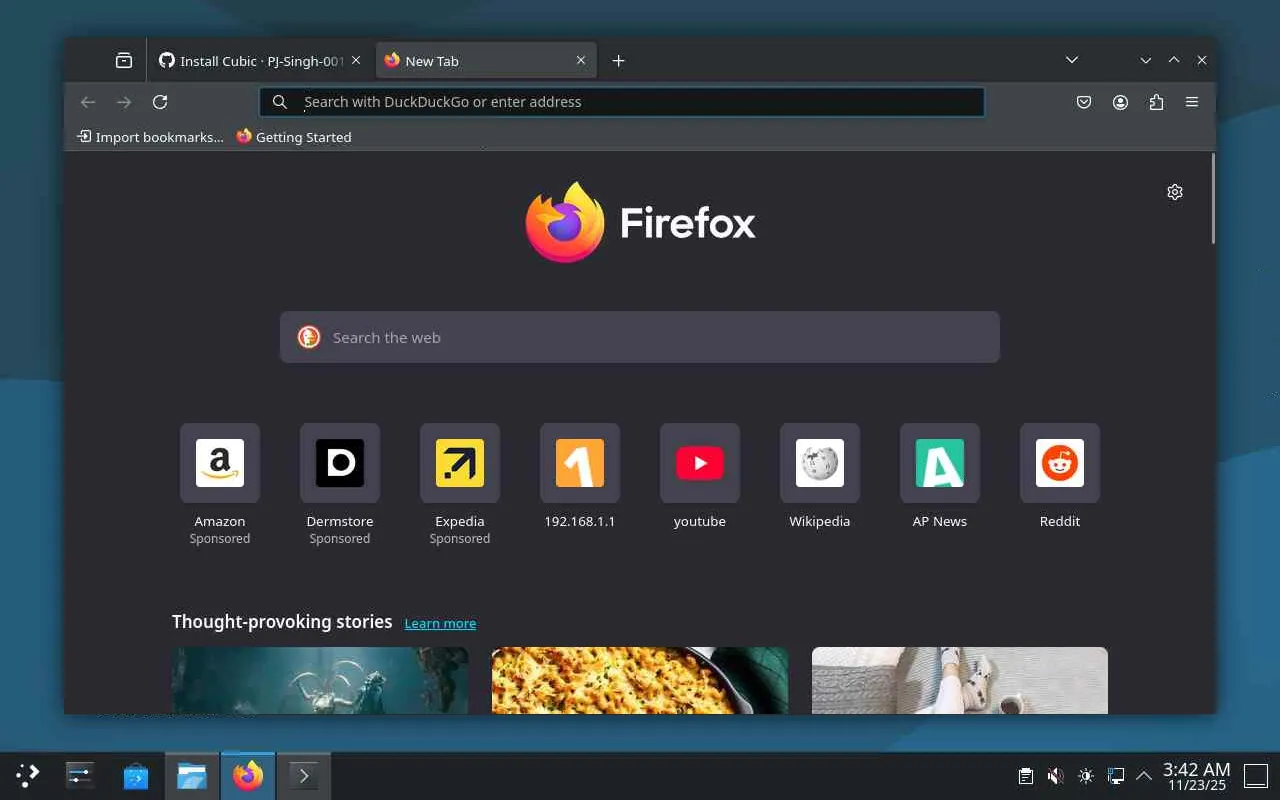The image size is (1280, 800).
Task: Switch to the Install Cubic tab
Action: [260, 61]
